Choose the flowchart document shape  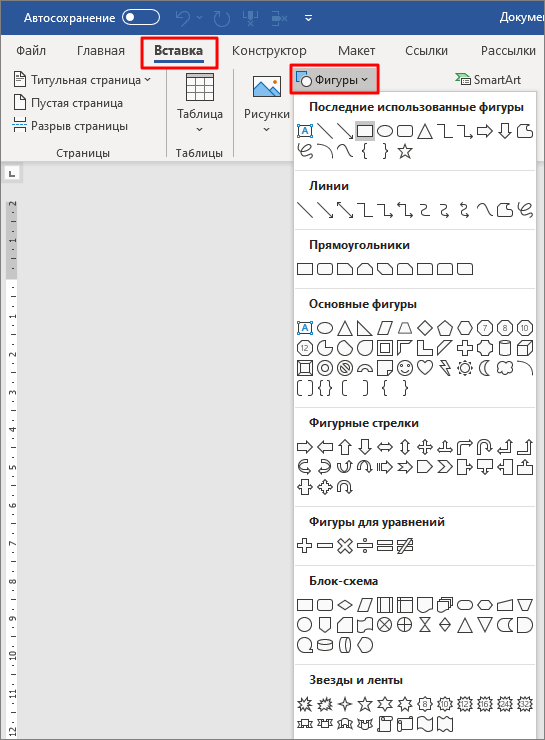point(425,605)
